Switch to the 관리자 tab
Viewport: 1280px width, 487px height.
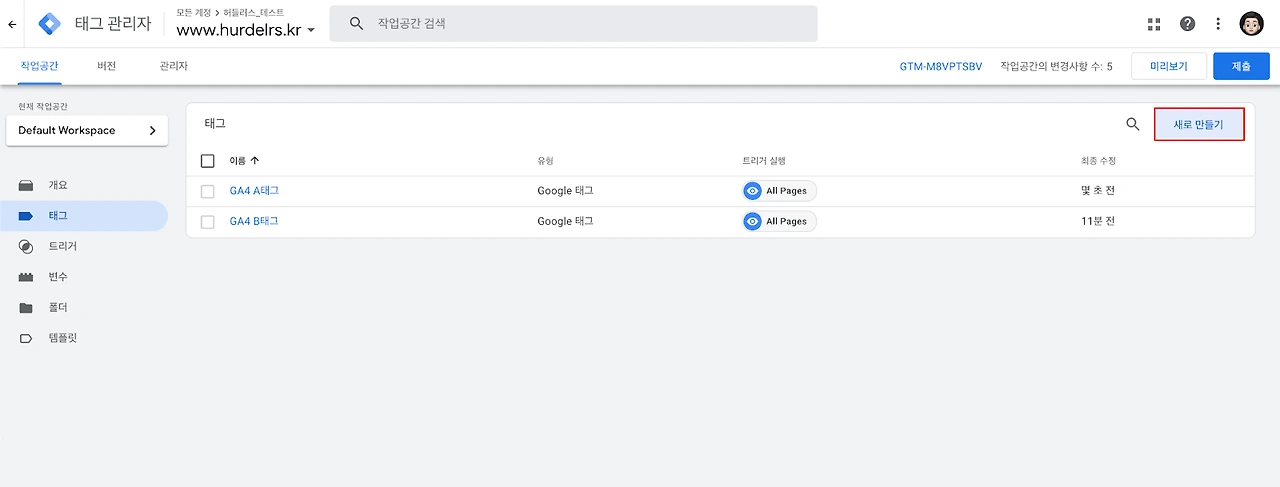[x=173, y=66]
